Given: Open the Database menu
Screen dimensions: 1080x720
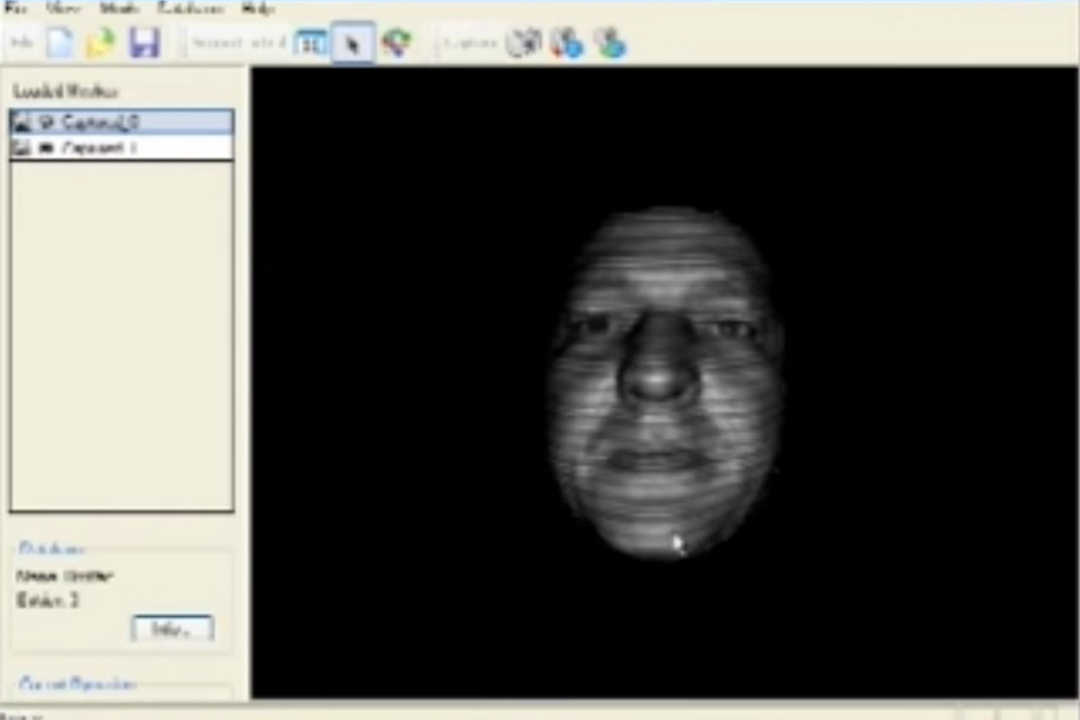Looking at the screenshot, I should [190, 8].
